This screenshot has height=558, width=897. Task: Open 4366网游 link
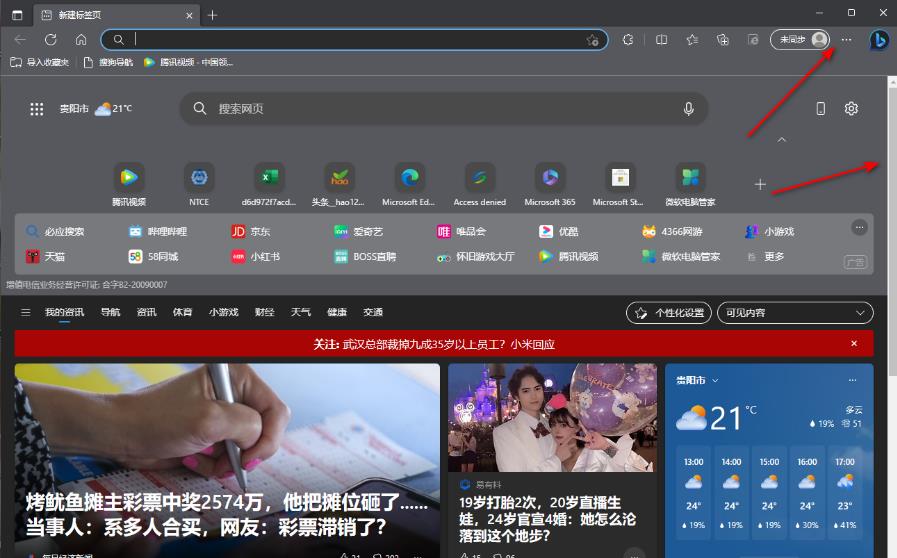click(673, 231)
